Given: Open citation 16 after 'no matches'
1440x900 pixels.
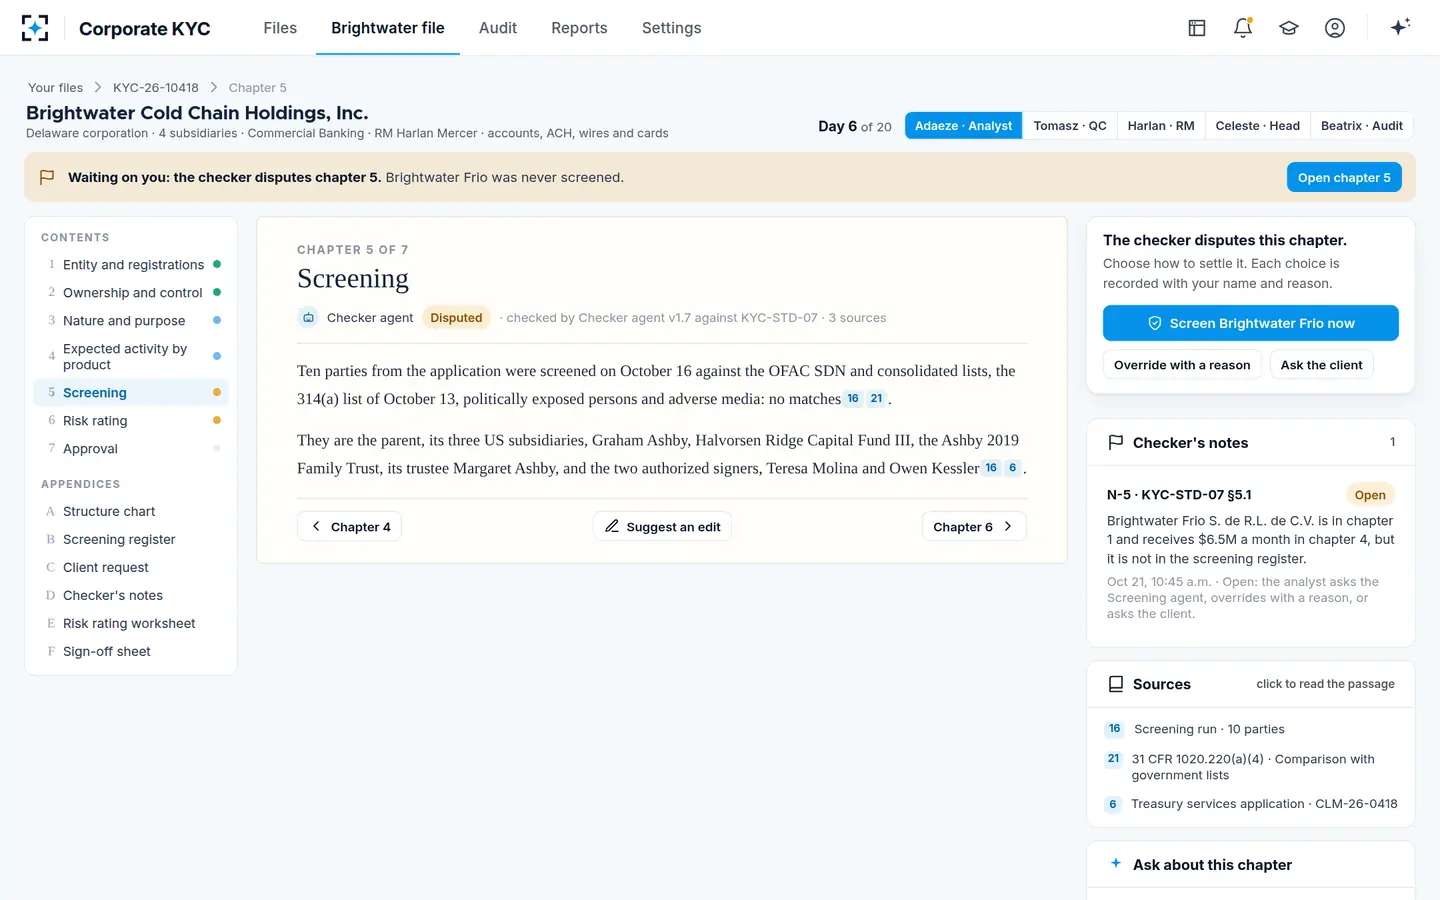Looking at the screenshot, I should 853,398.
